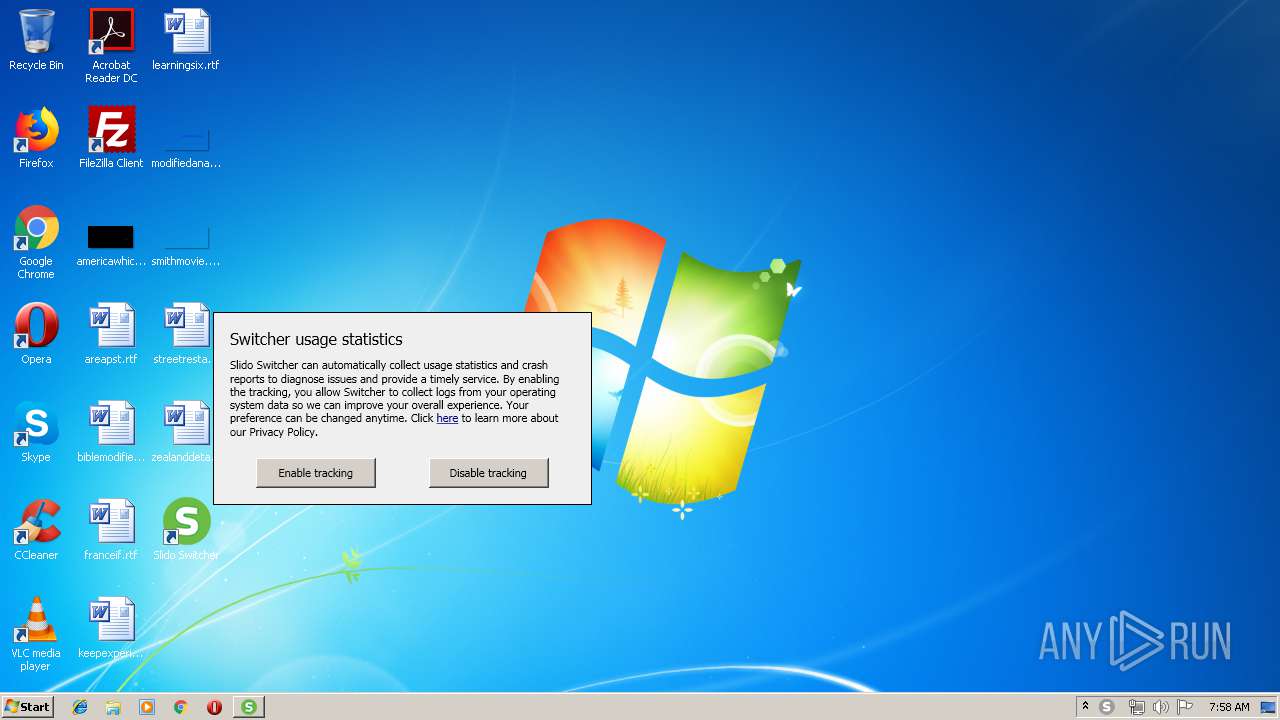Click Show desktop button at taskbar end
The height and width of the screenshot is (720, 1280).
click(x=1270, y=707)
